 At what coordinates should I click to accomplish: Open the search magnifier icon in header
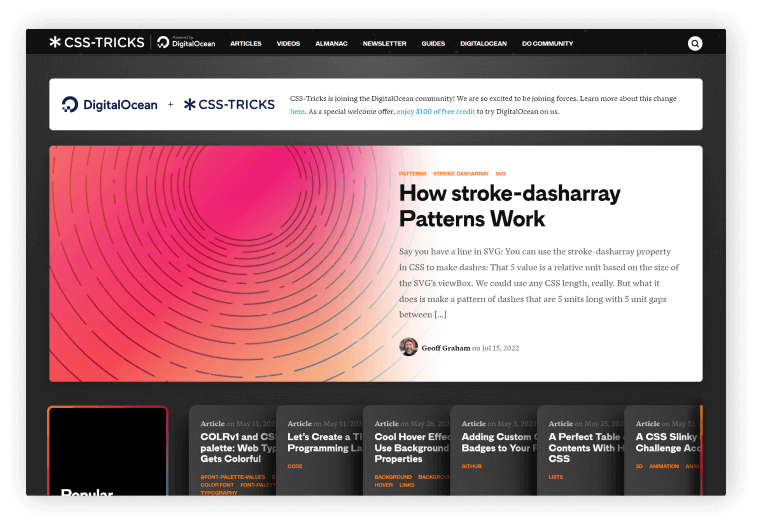point(695,44)
